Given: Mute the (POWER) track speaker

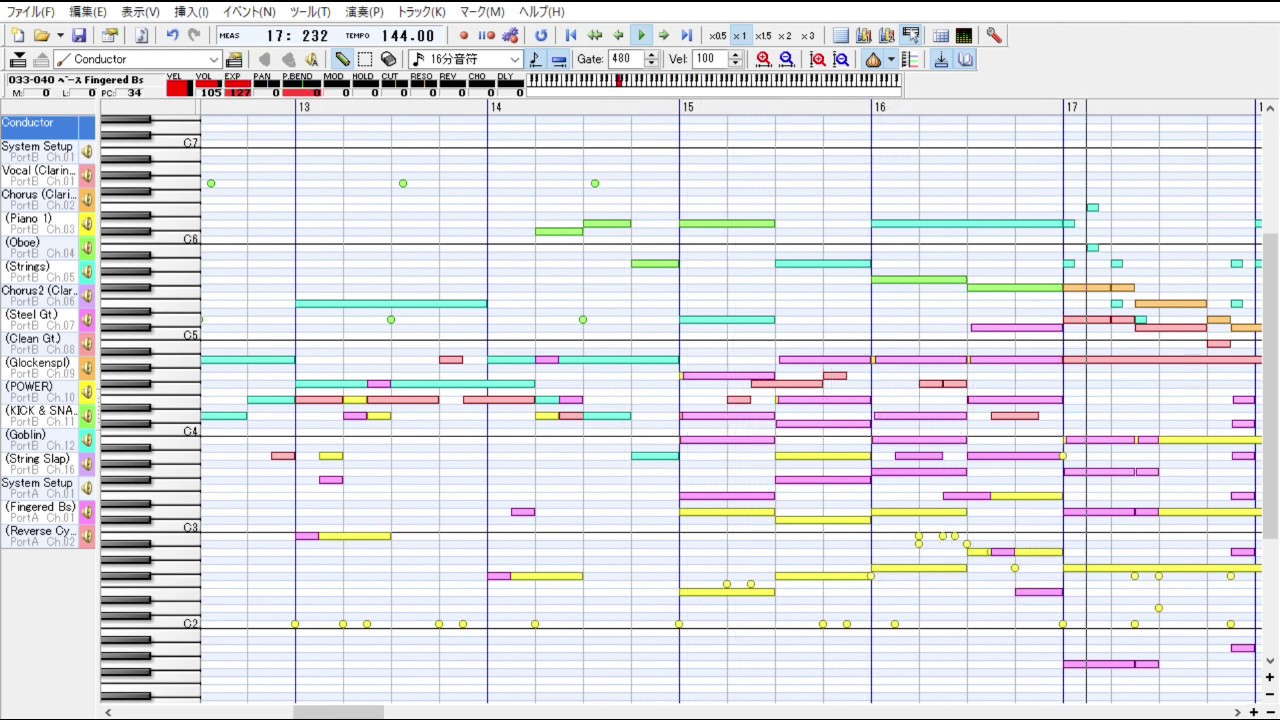Looking at the screenshot, I should click(87, 392).
